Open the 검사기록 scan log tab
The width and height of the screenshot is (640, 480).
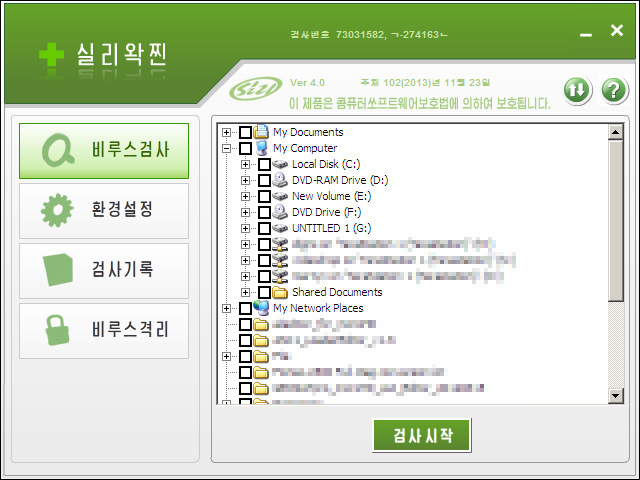[x=104, y=271]
